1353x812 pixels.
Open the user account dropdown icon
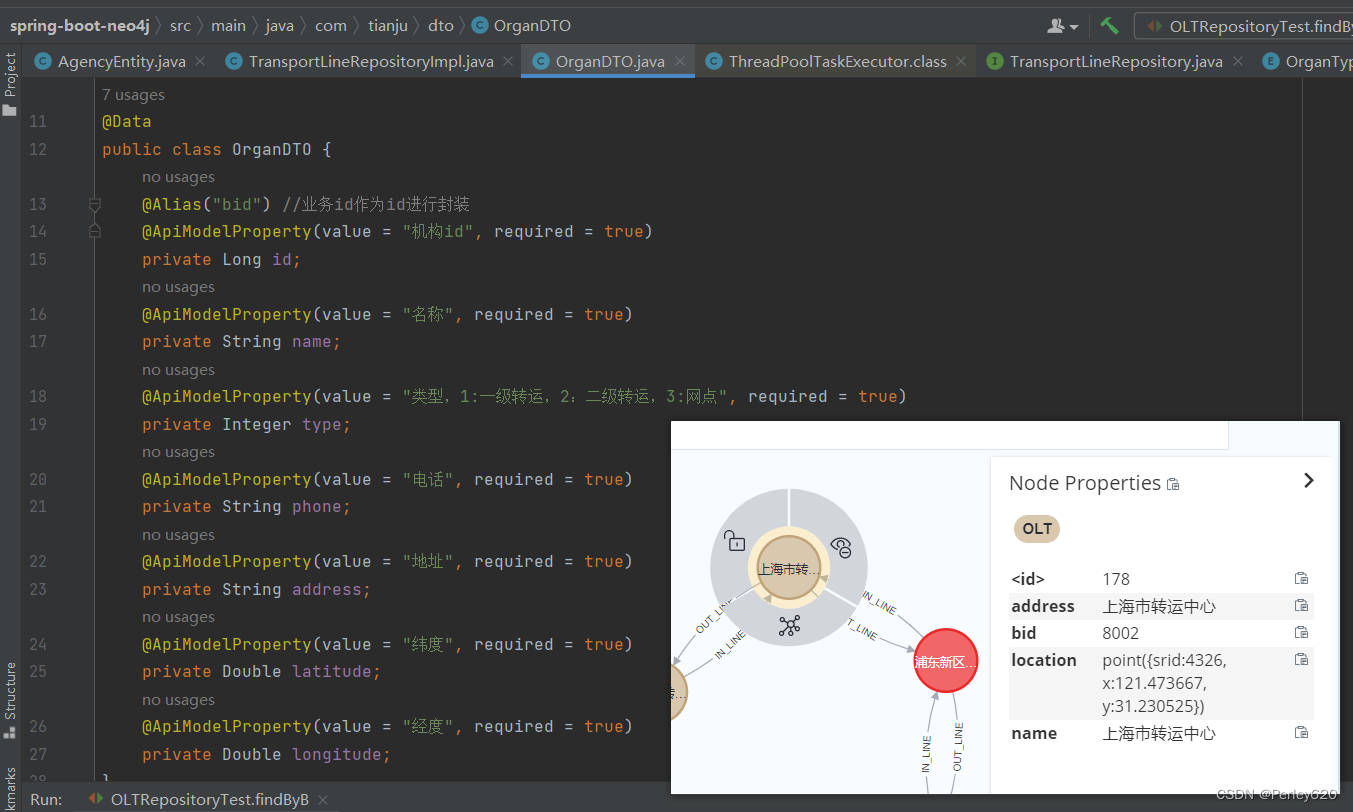pyautogui.click(x=1062, y=26)
